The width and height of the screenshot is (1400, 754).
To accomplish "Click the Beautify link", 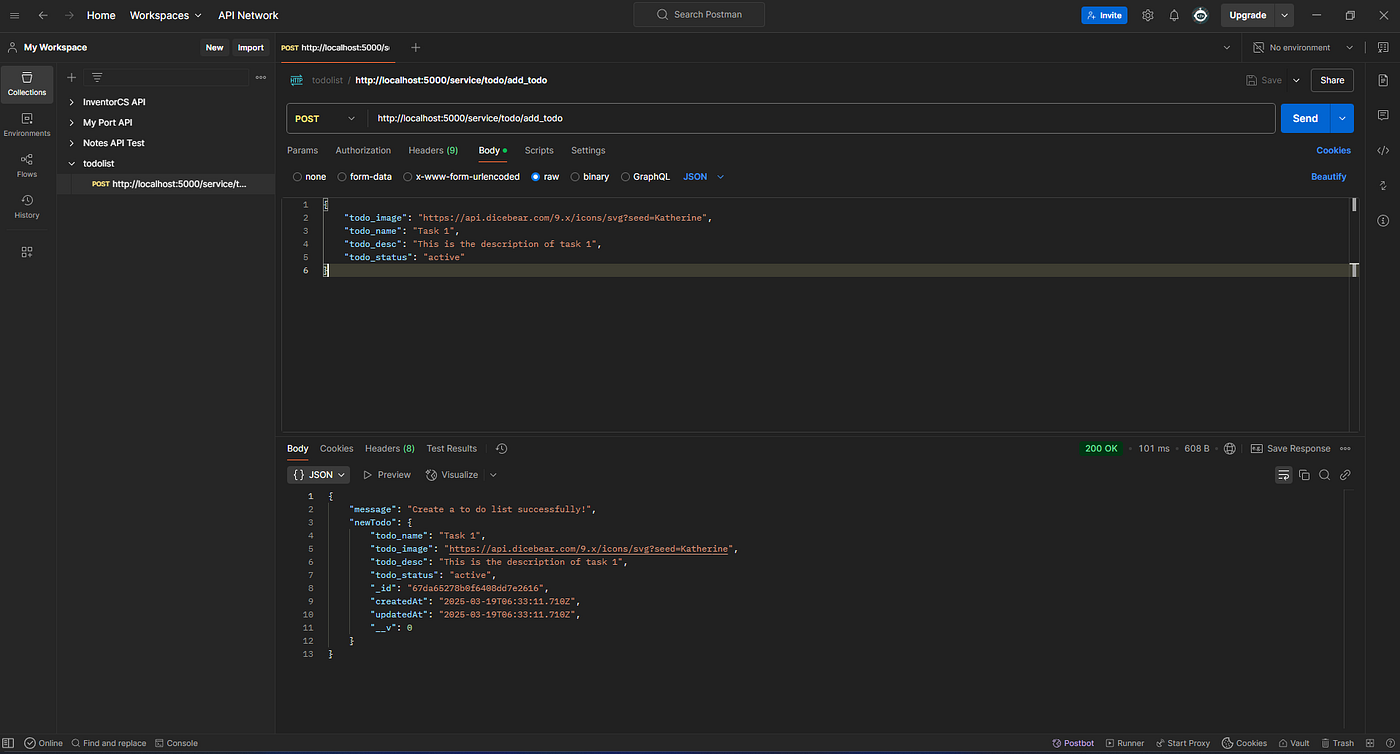I will (x=1328, y=177).
